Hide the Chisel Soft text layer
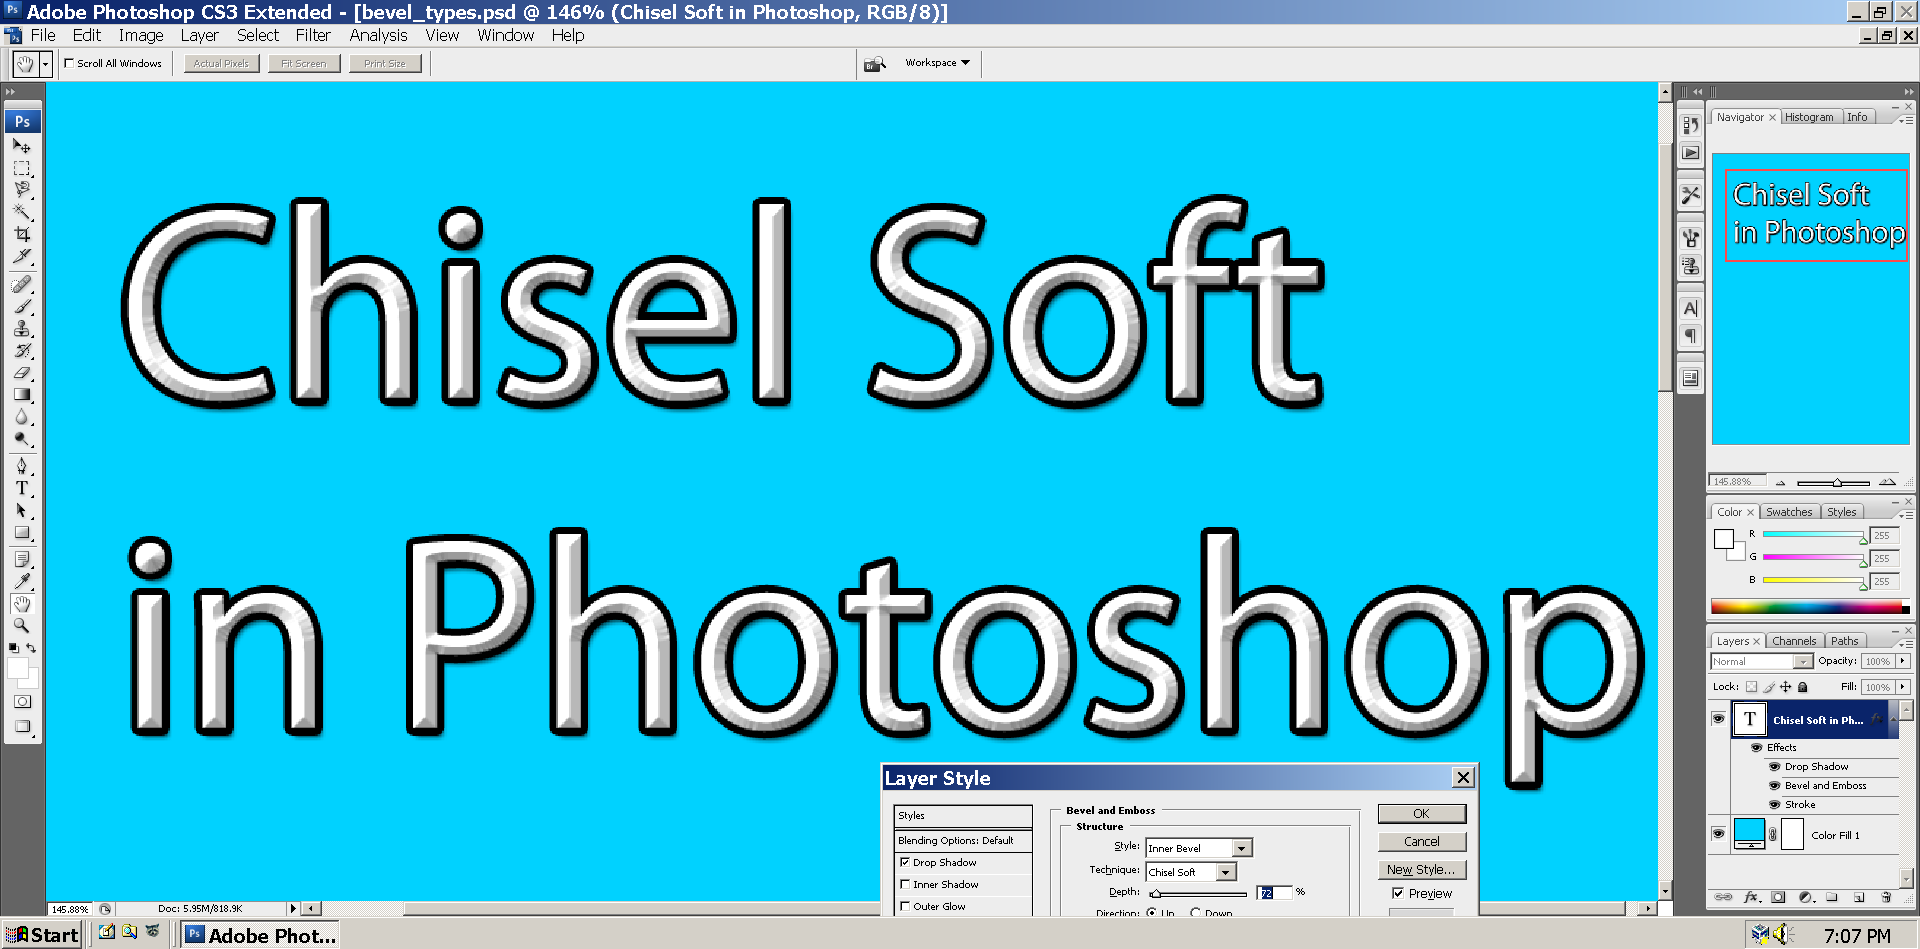 pos(1718,719)
